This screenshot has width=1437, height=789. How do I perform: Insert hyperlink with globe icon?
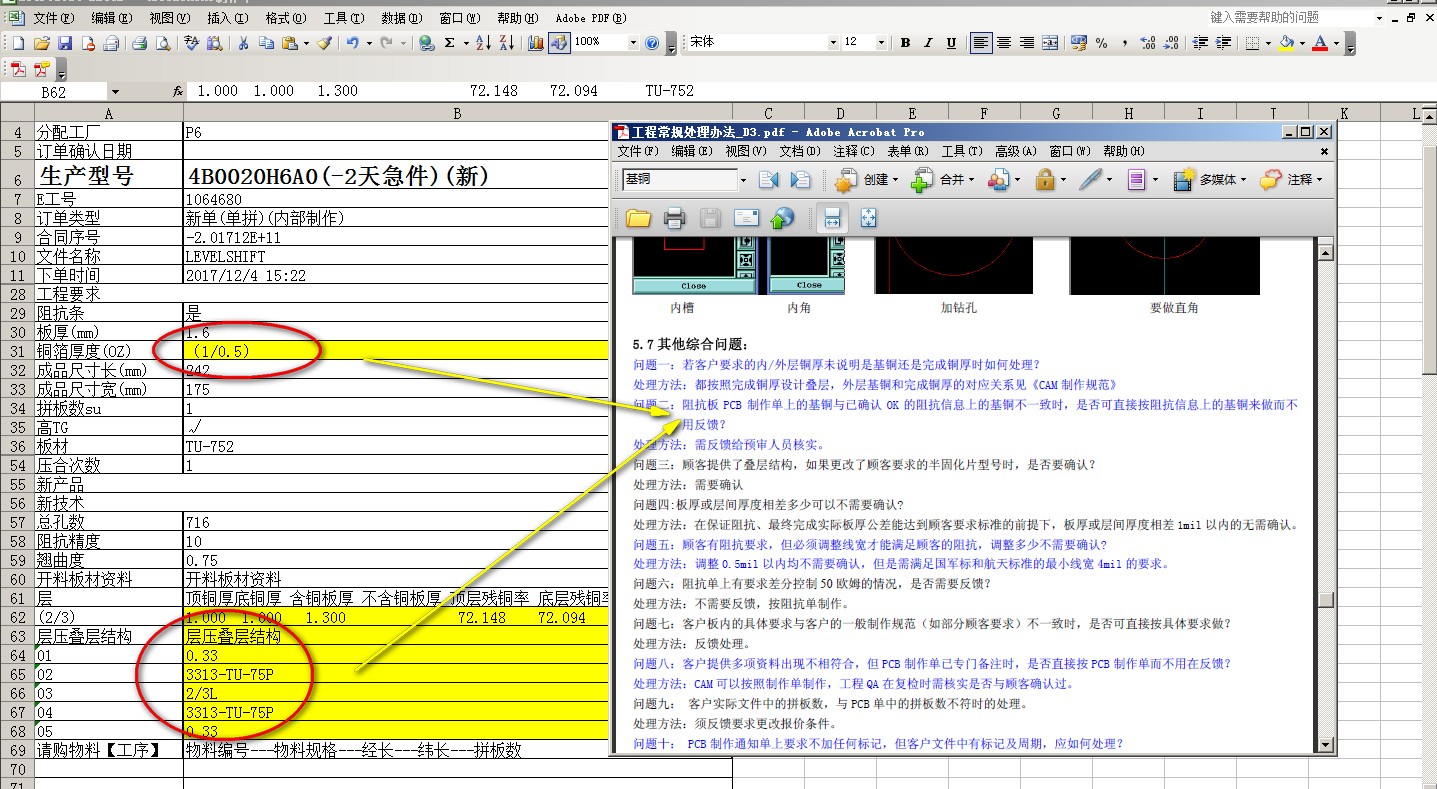click(427, 43)
